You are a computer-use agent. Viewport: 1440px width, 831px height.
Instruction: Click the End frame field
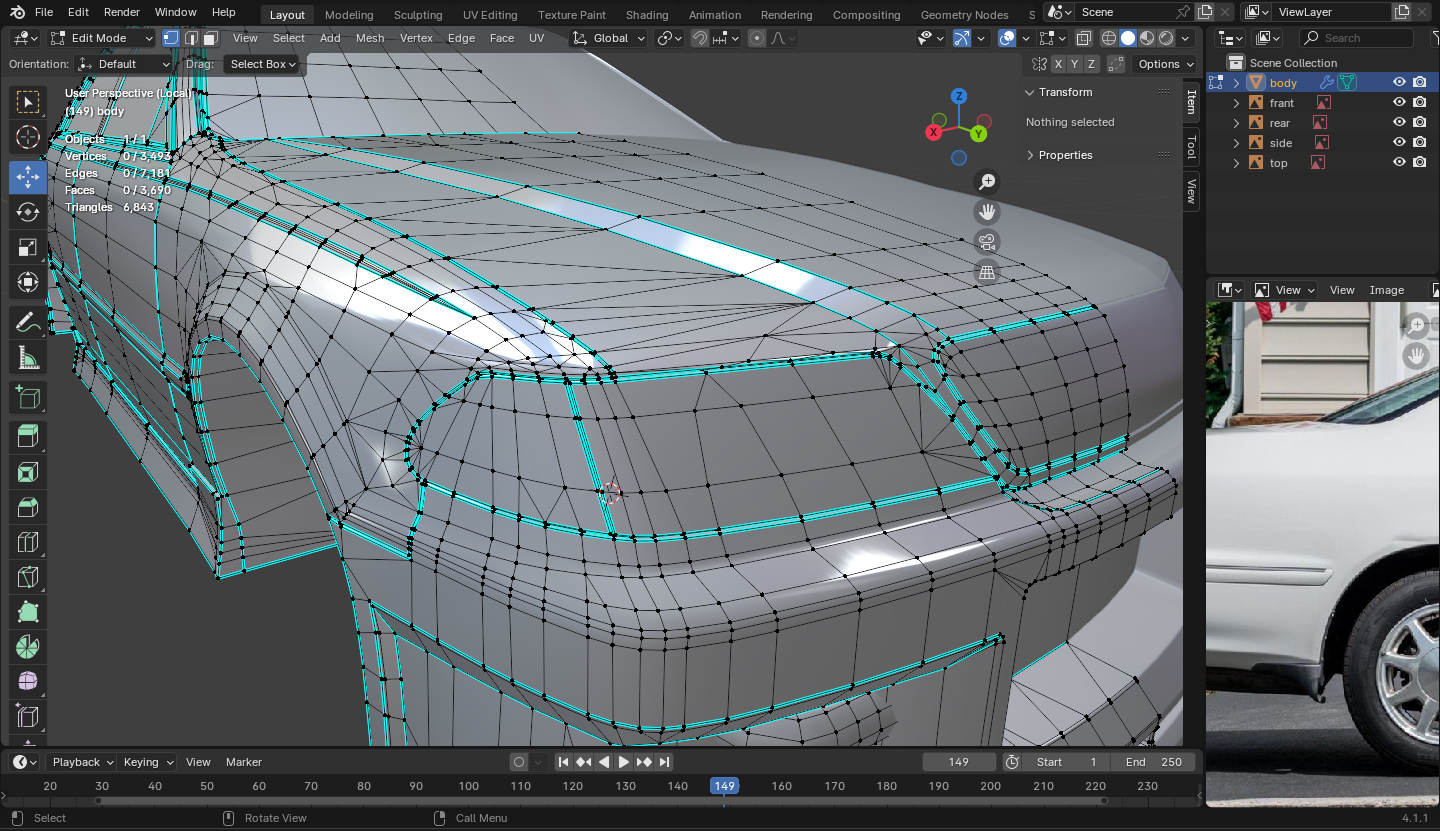pos(1154,762)
